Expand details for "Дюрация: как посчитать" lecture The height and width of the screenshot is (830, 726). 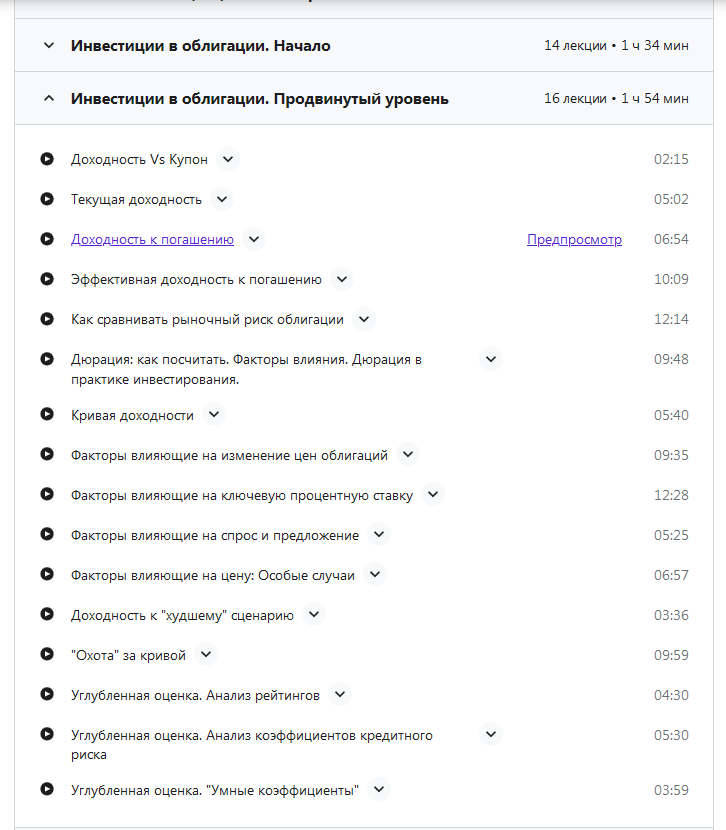coord(490,359)
